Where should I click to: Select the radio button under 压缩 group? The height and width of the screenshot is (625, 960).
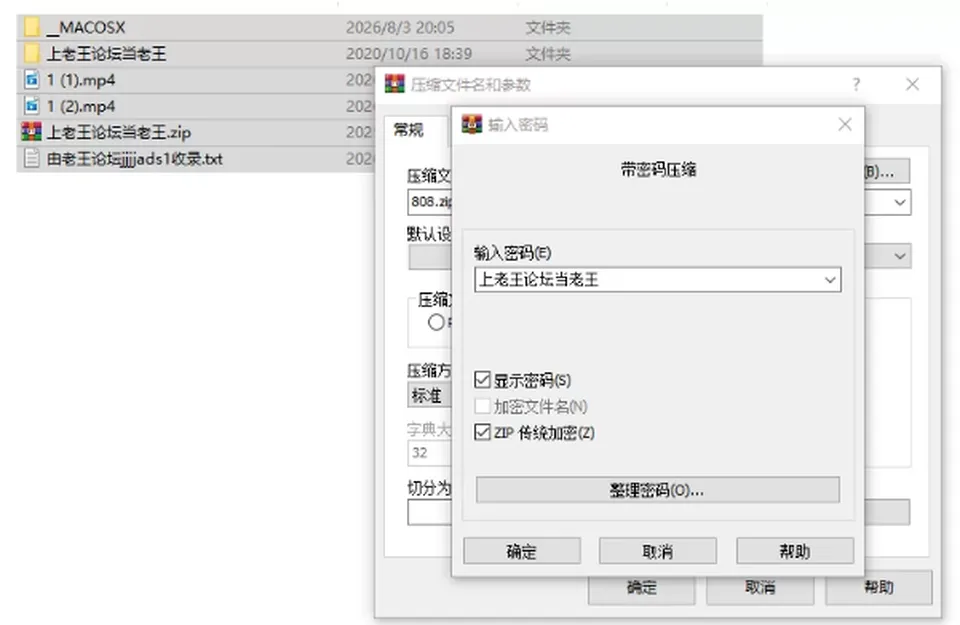click(x=437, y=322)
